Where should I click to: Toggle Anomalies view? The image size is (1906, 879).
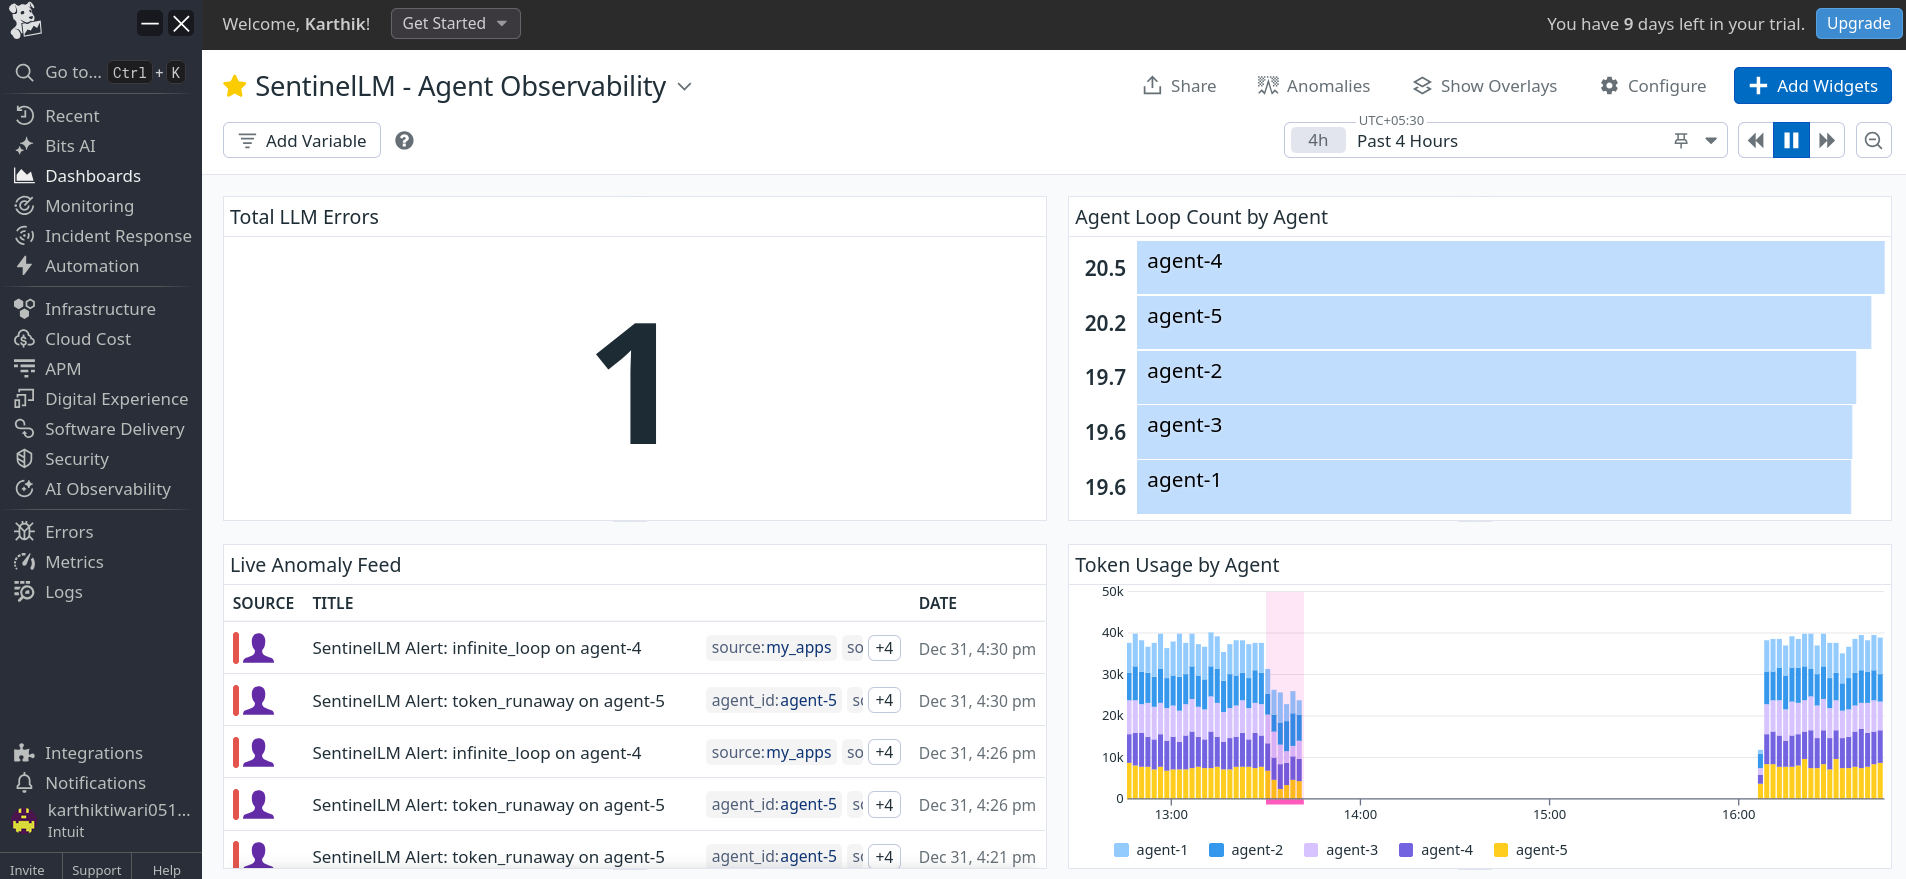[1313, 86]
